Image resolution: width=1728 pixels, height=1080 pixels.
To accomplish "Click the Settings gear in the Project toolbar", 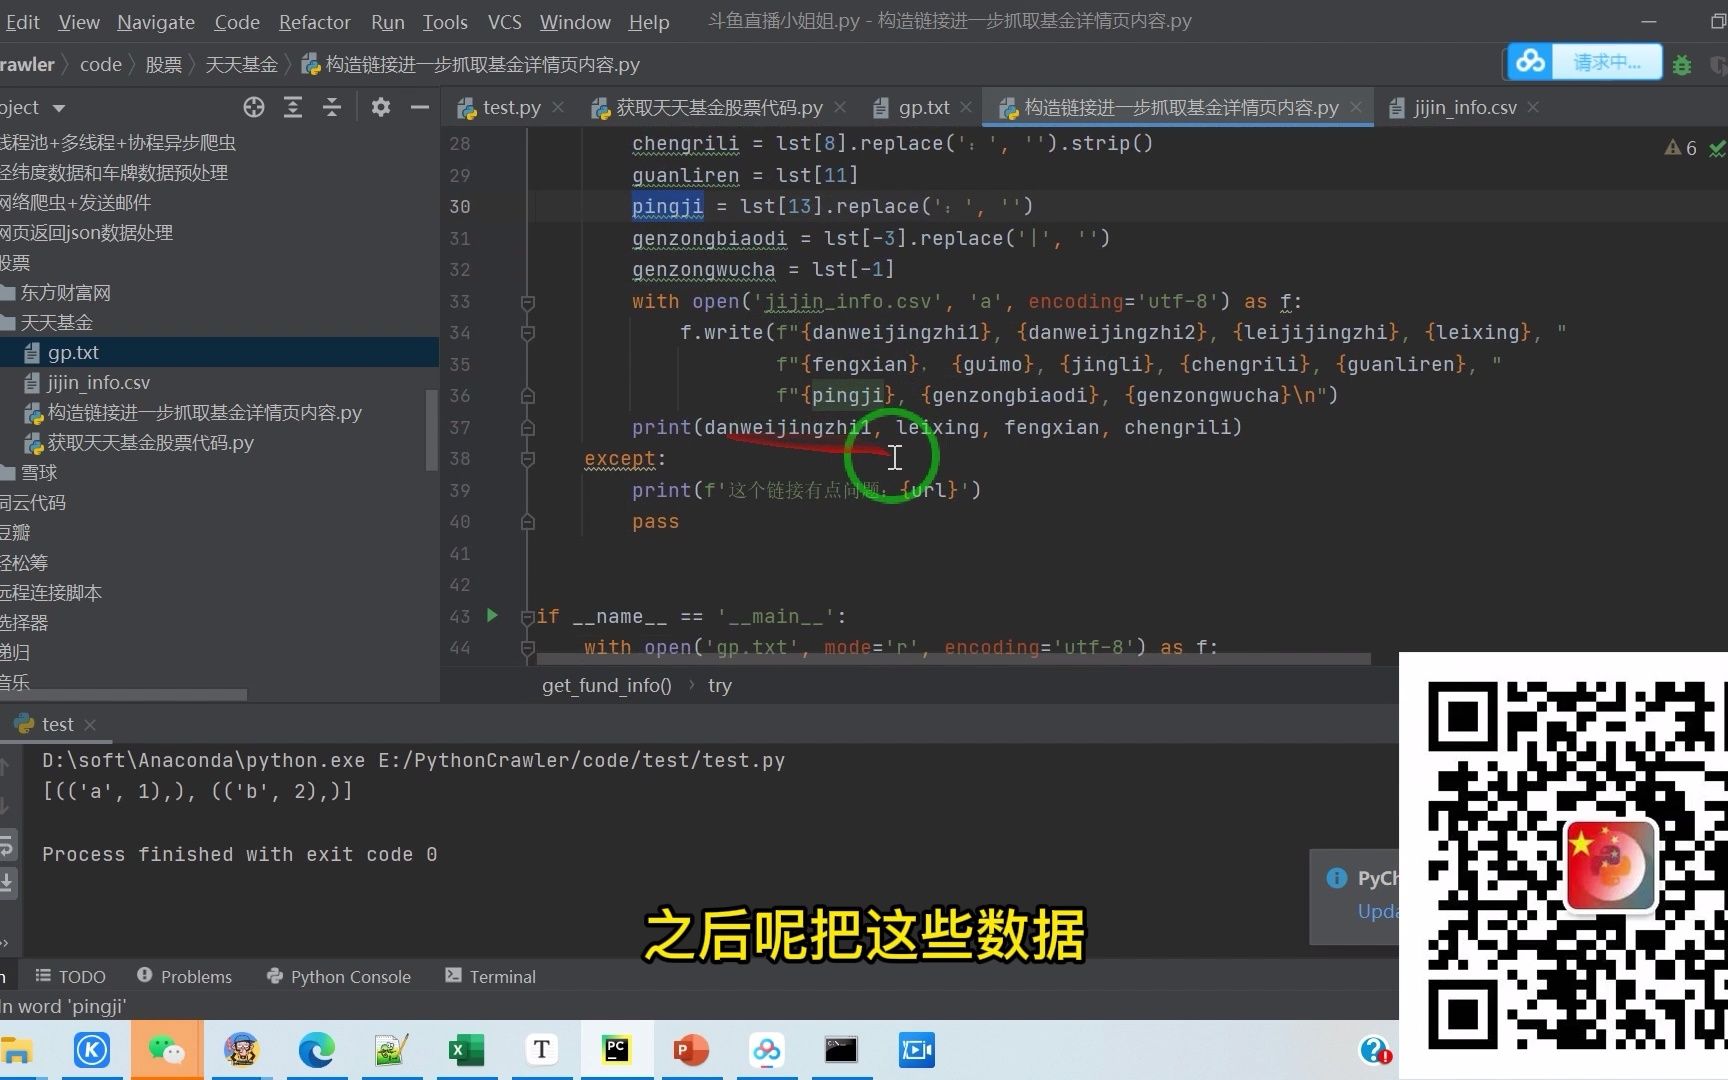I will pyautogui.click(x=380, y=107).
